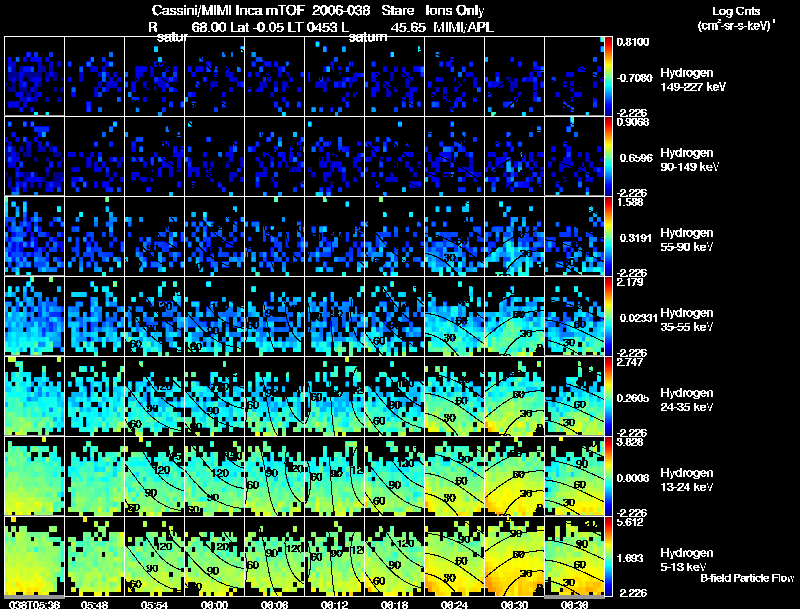Open the Hydrogen 55-90 keV panel at 05:48
Image resolution: width=800 pixels, height=609 pixels.
click(94, 236)
